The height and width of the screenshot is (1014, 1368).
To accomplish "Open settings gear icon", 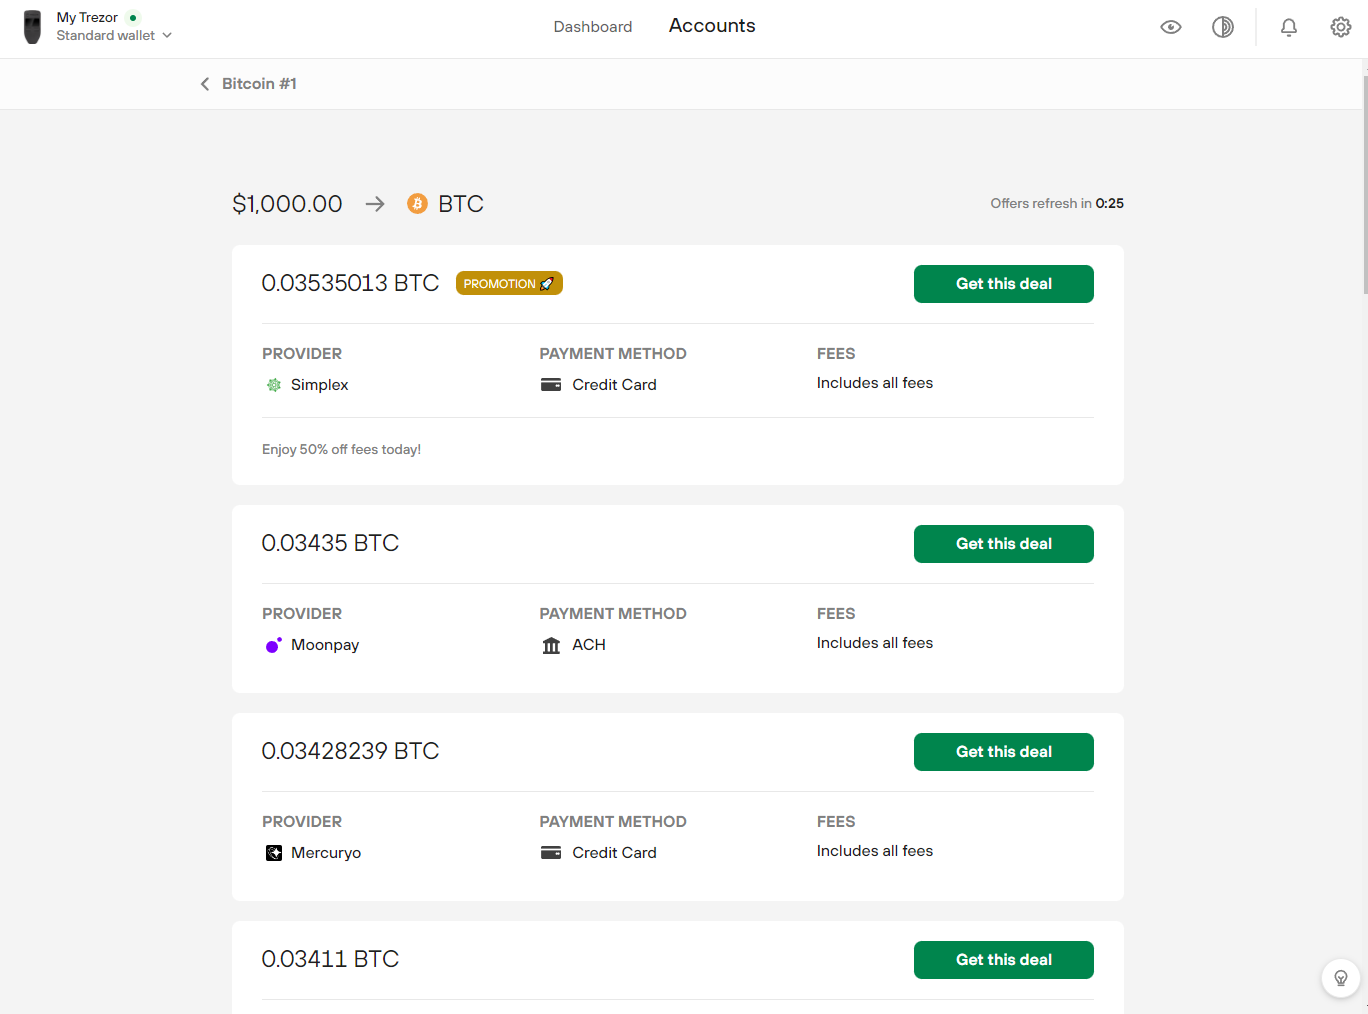I will point(1341,27).
